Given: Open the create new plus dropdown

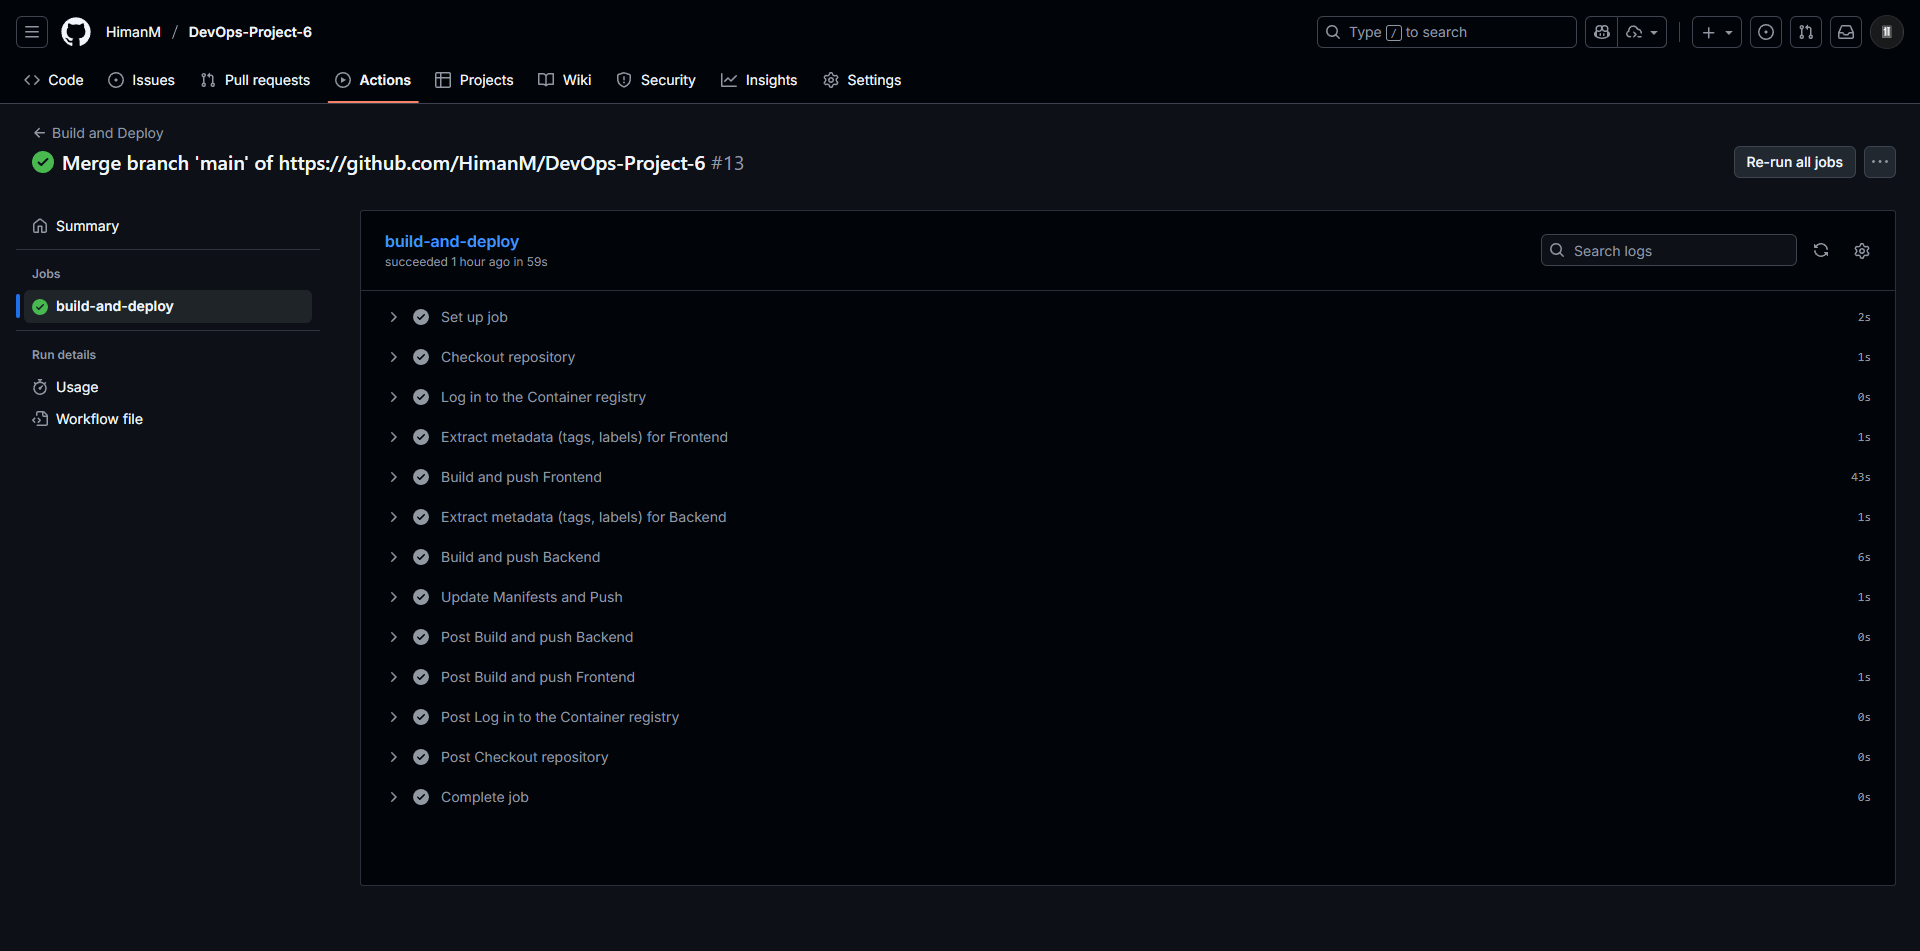Looking at the screenshot, I should 1717,32.
